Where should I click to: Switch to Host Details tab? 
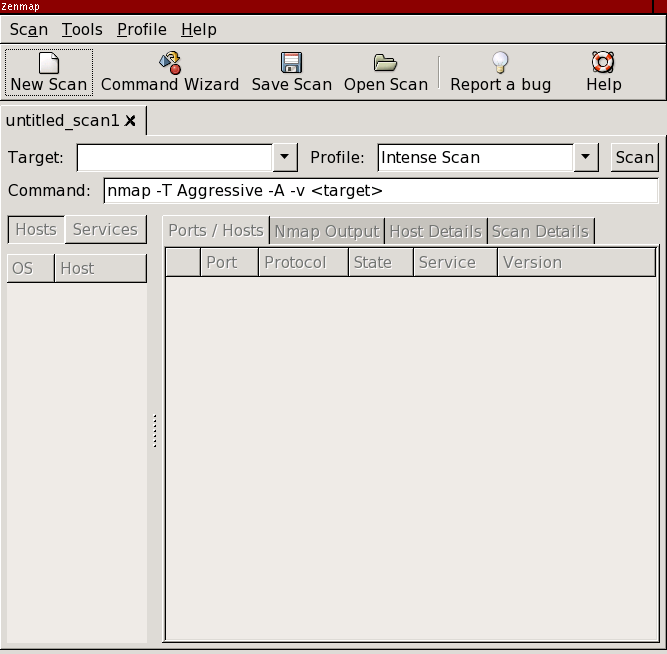[436, 231]
